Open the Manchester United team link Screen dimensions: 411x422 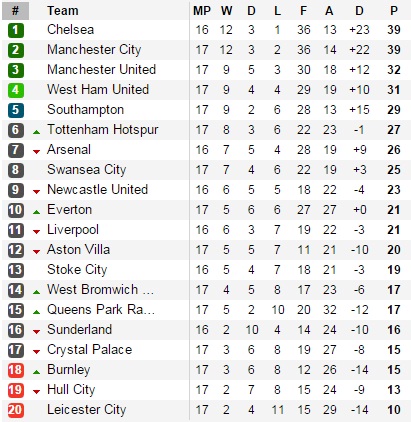click(101, 70)
